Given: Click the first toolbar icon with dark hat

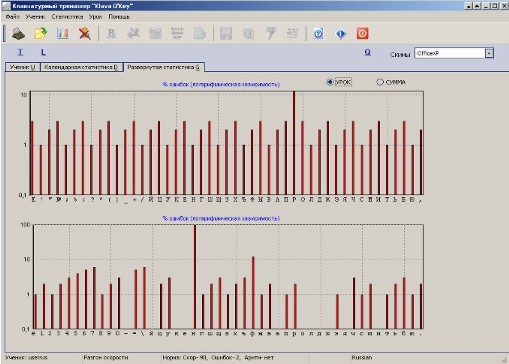Looking at the screenshot, I should (x=18, y=33).
